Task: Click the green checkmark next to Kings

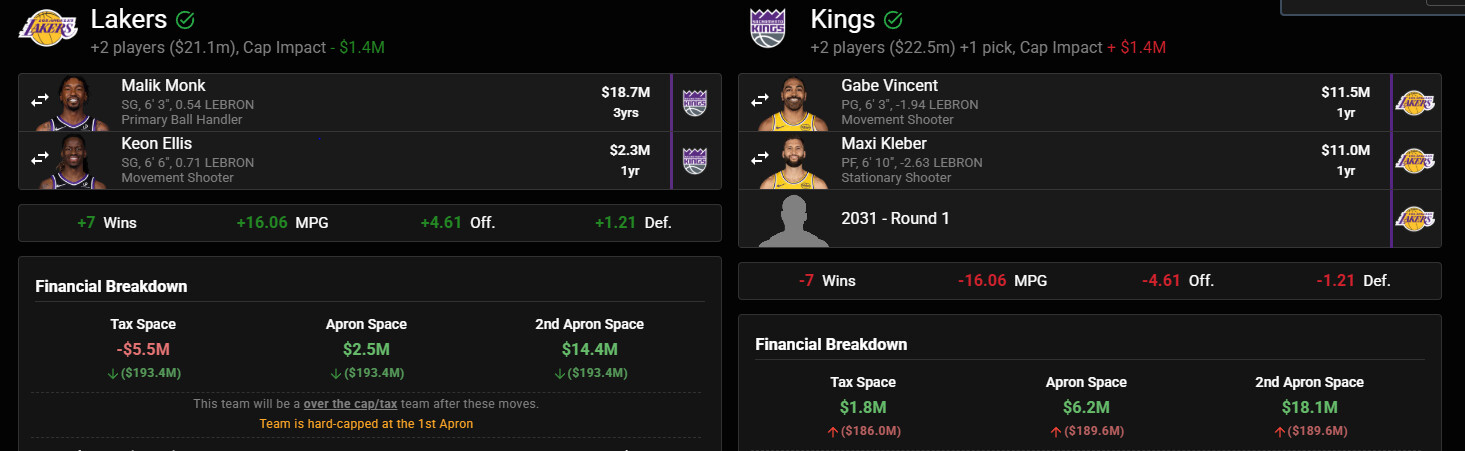Action: [894, 19]
